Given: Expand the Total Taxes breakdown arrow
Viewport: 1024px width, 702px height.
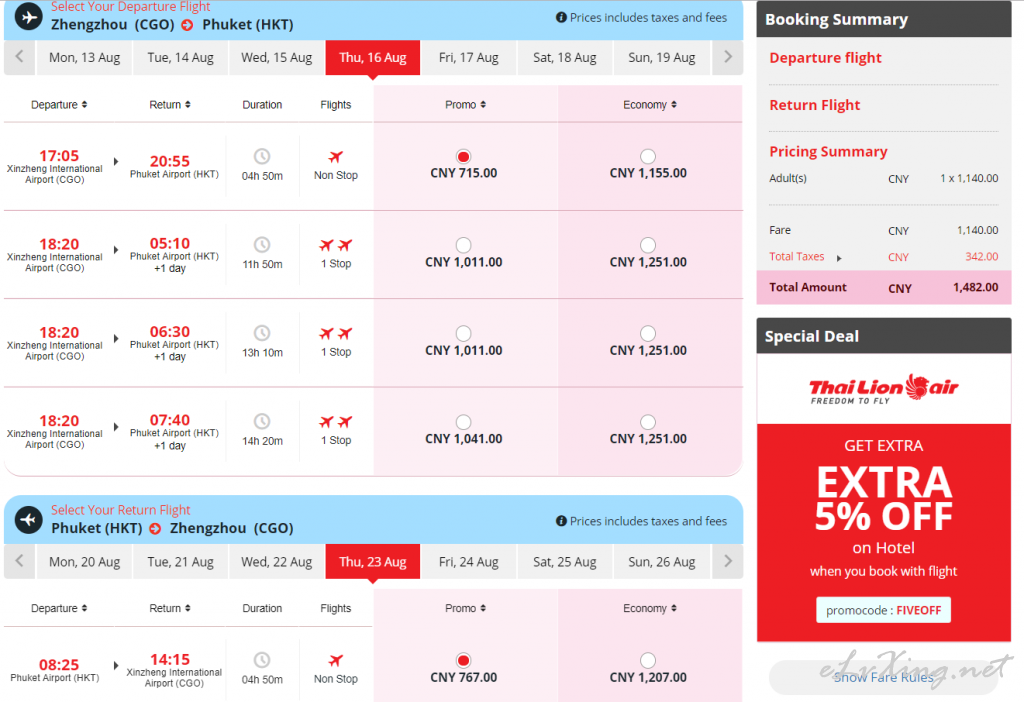Looking at the screenshot, I should pyautogui.click(x=839, y=258).
